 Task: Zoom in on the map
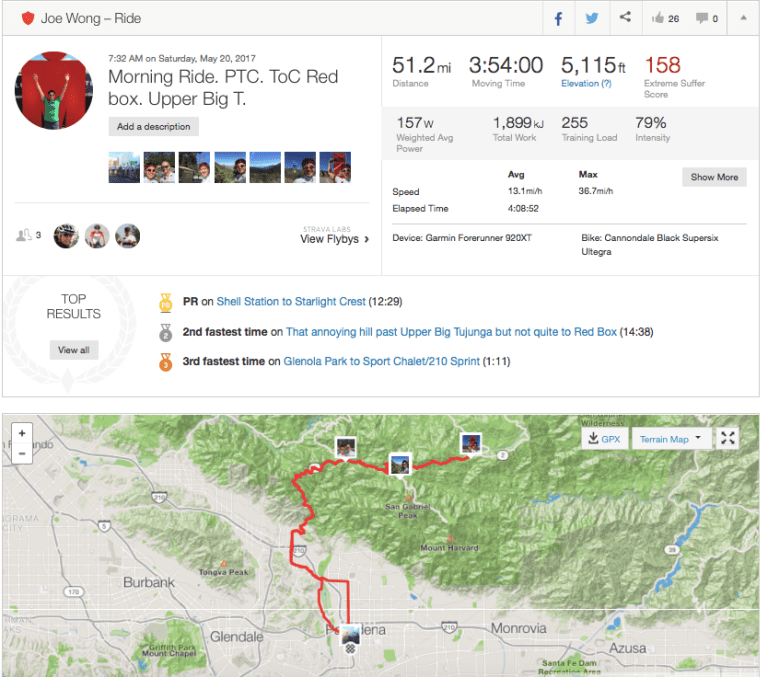tap(22, 435)
